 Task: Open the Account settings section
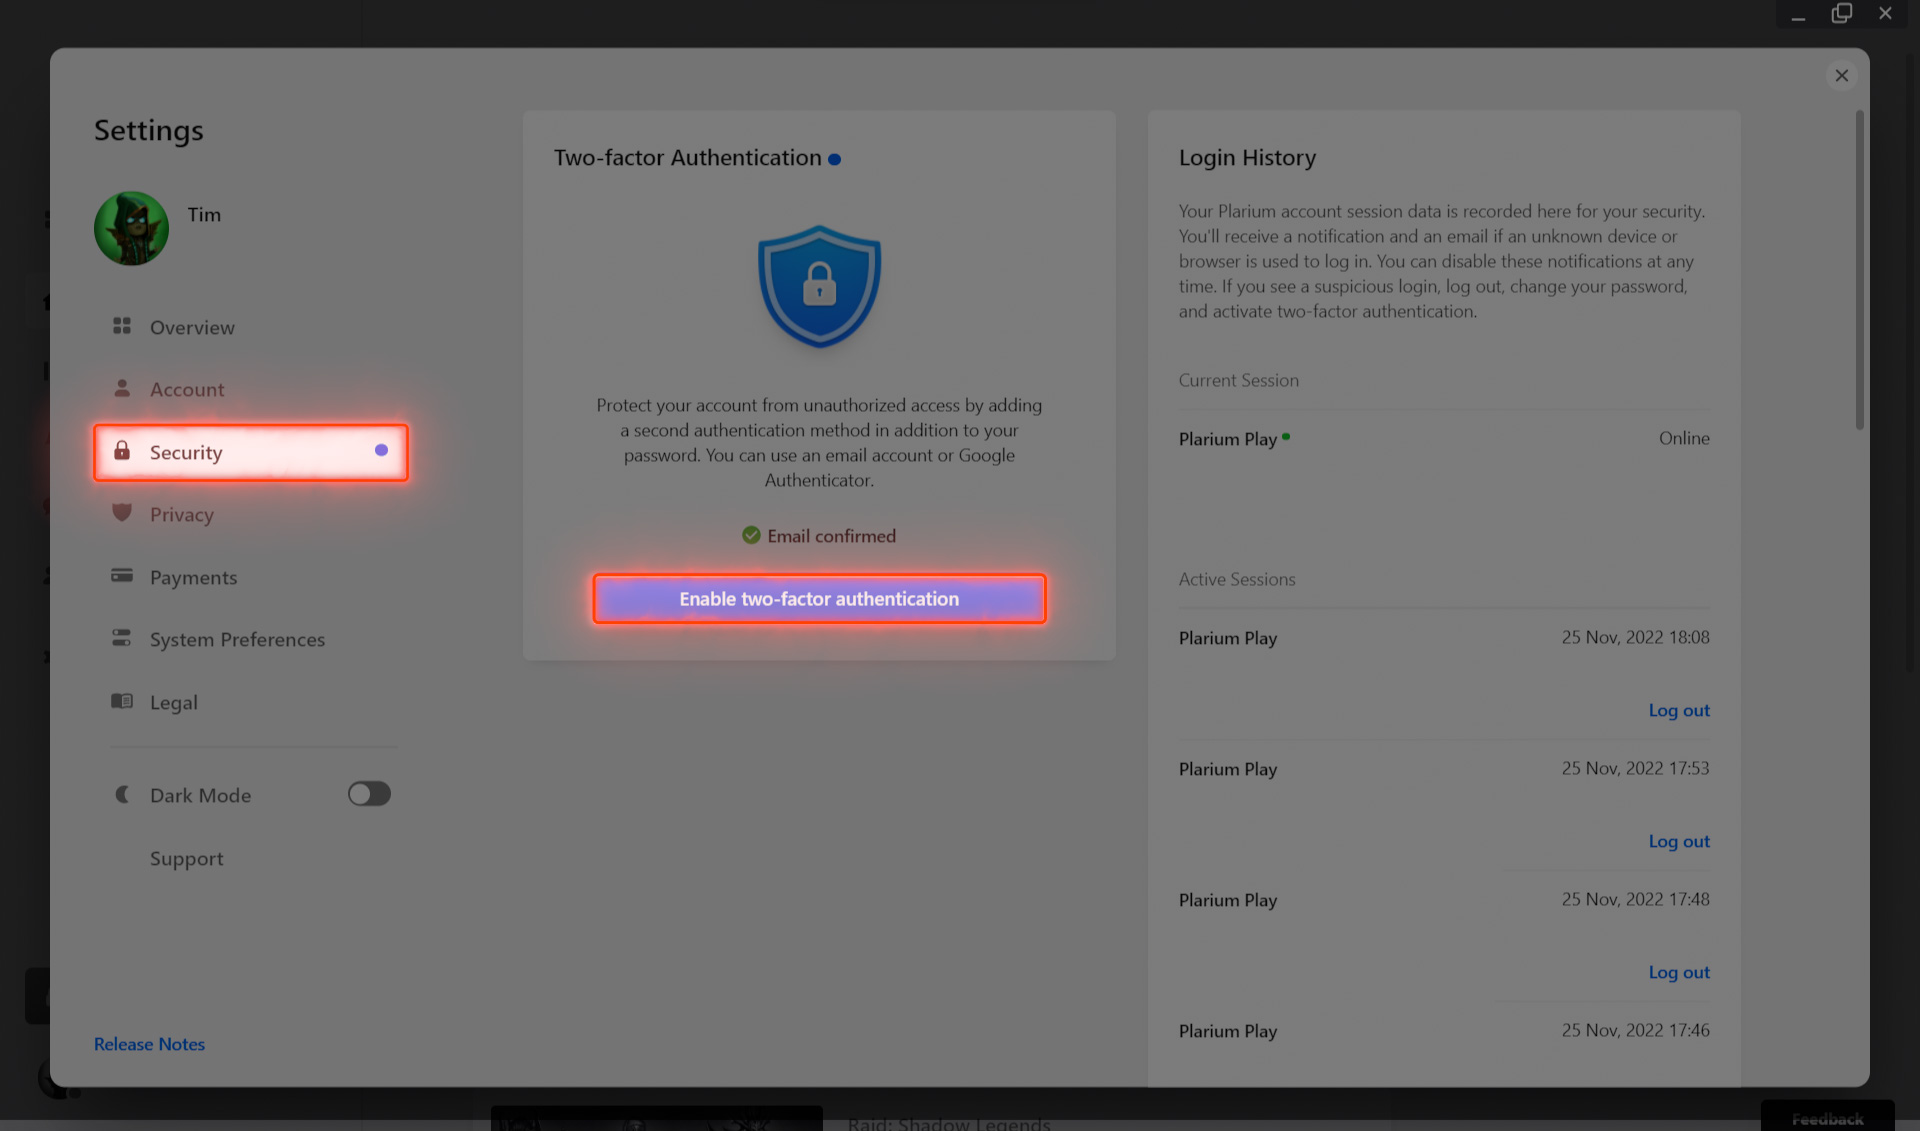(250, 389)
